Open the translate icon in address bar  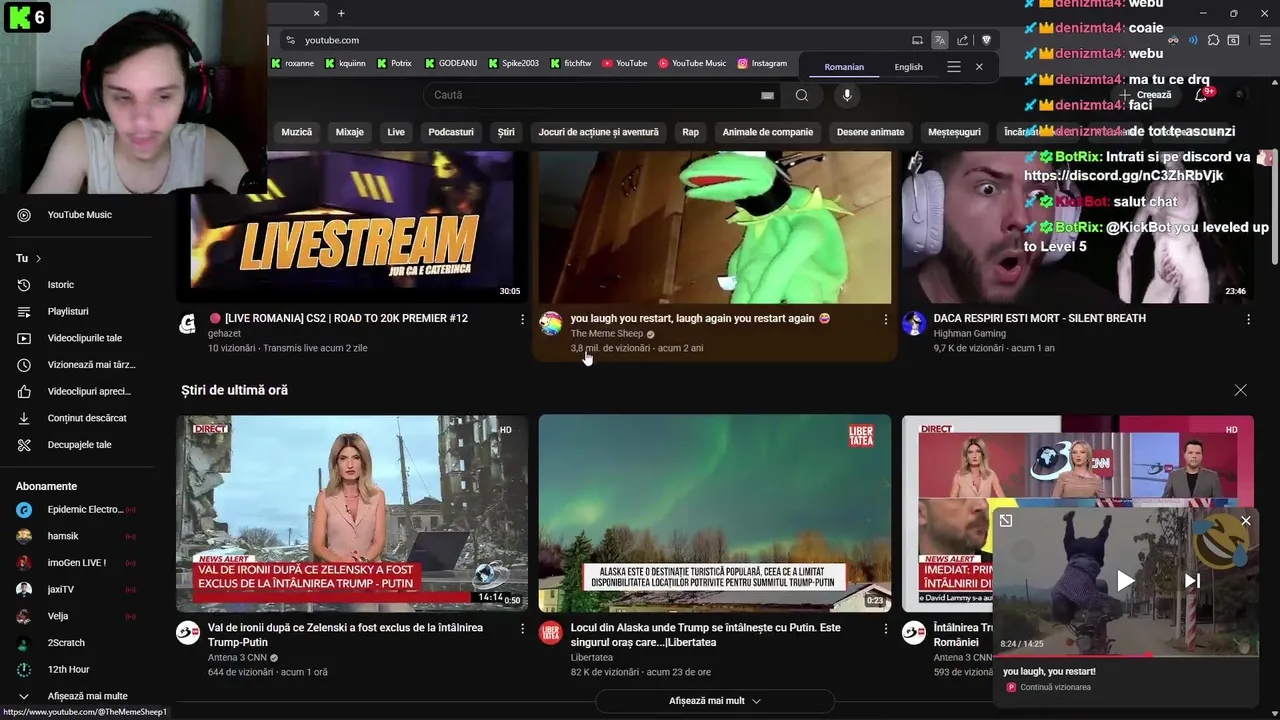[940, 40]
